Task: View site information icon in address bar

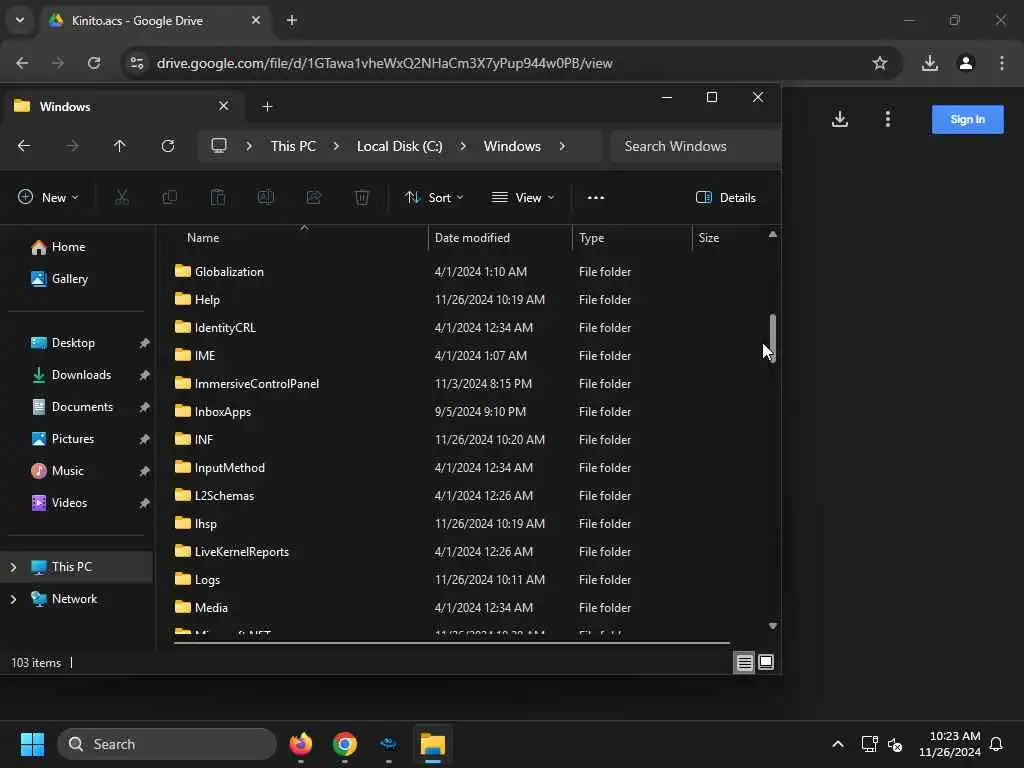Action: pyautogui.click(x=137, y=63)
